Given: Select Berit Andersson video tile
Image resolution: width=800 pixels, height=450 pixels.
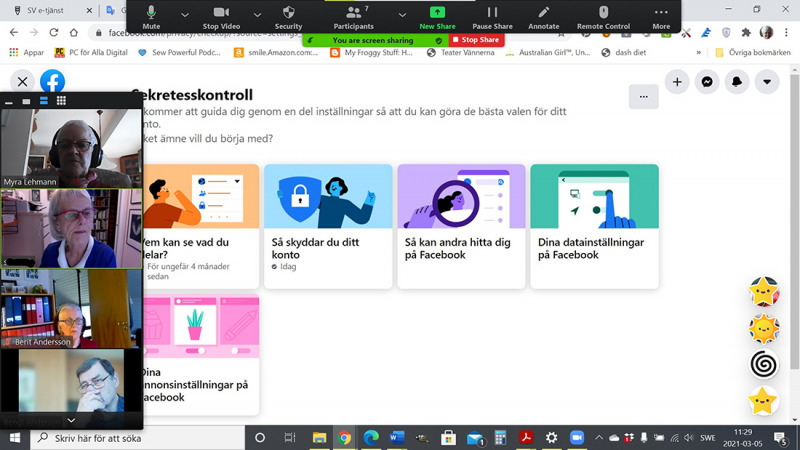Looking at the screenshot, I should (x=71, y=309).
